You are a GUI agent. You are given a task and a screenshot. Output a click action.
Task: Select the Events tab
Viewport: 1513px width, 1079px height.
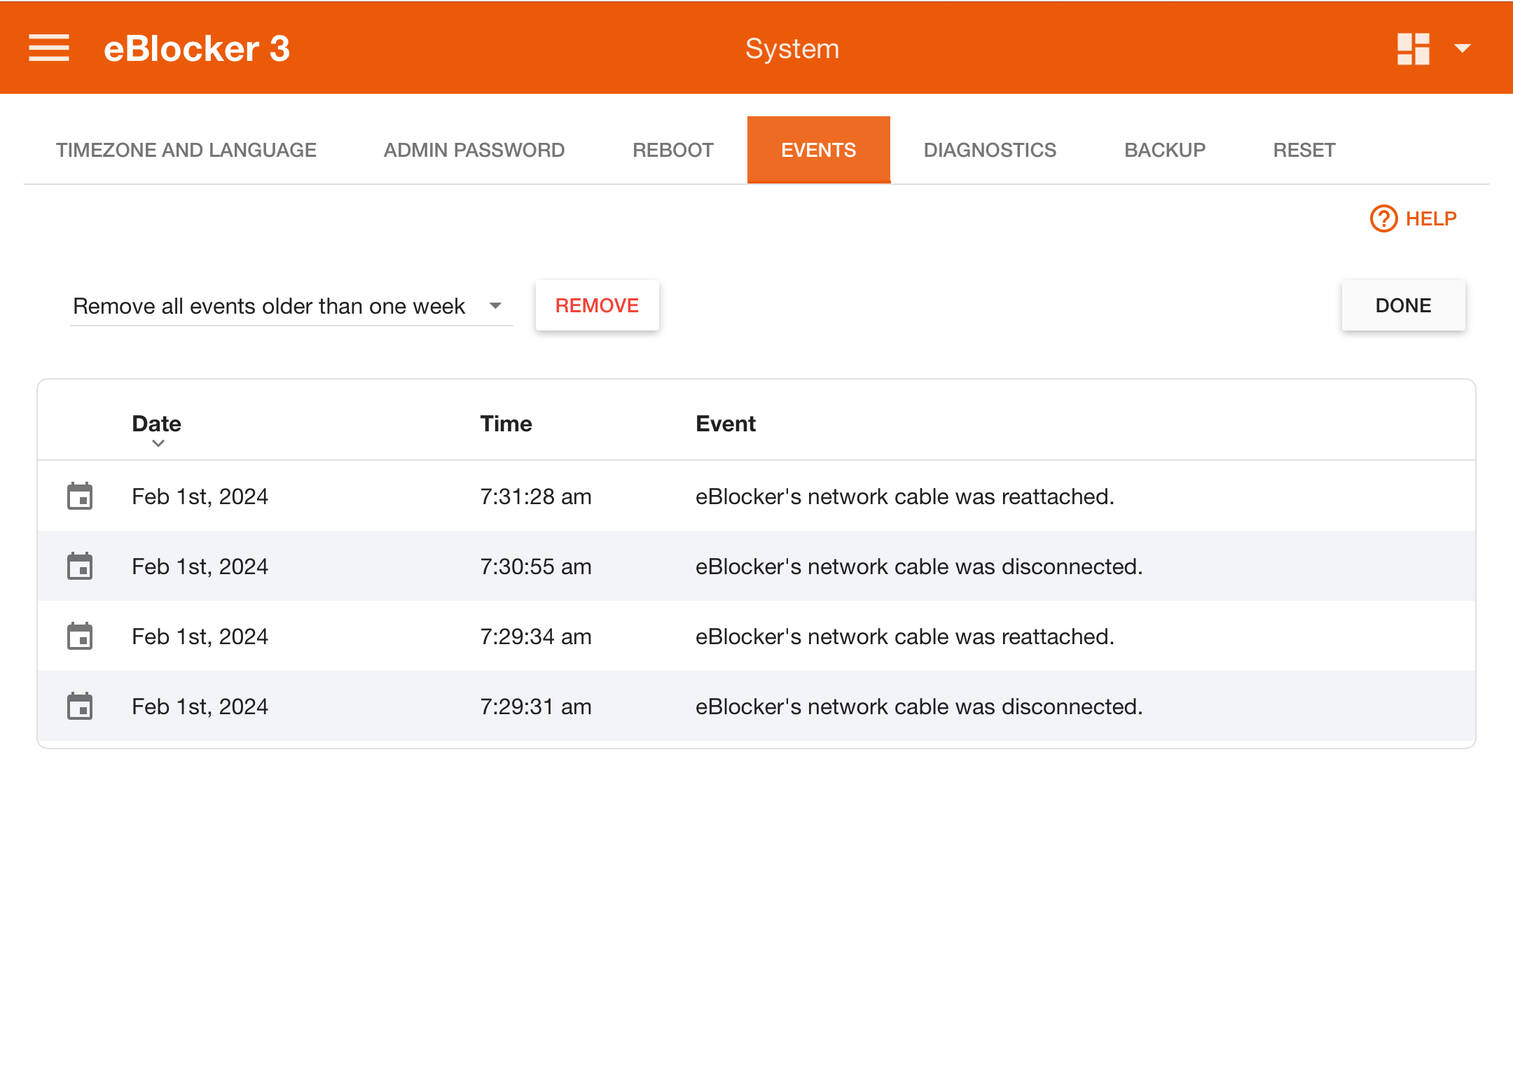click(x=818, y=150)
